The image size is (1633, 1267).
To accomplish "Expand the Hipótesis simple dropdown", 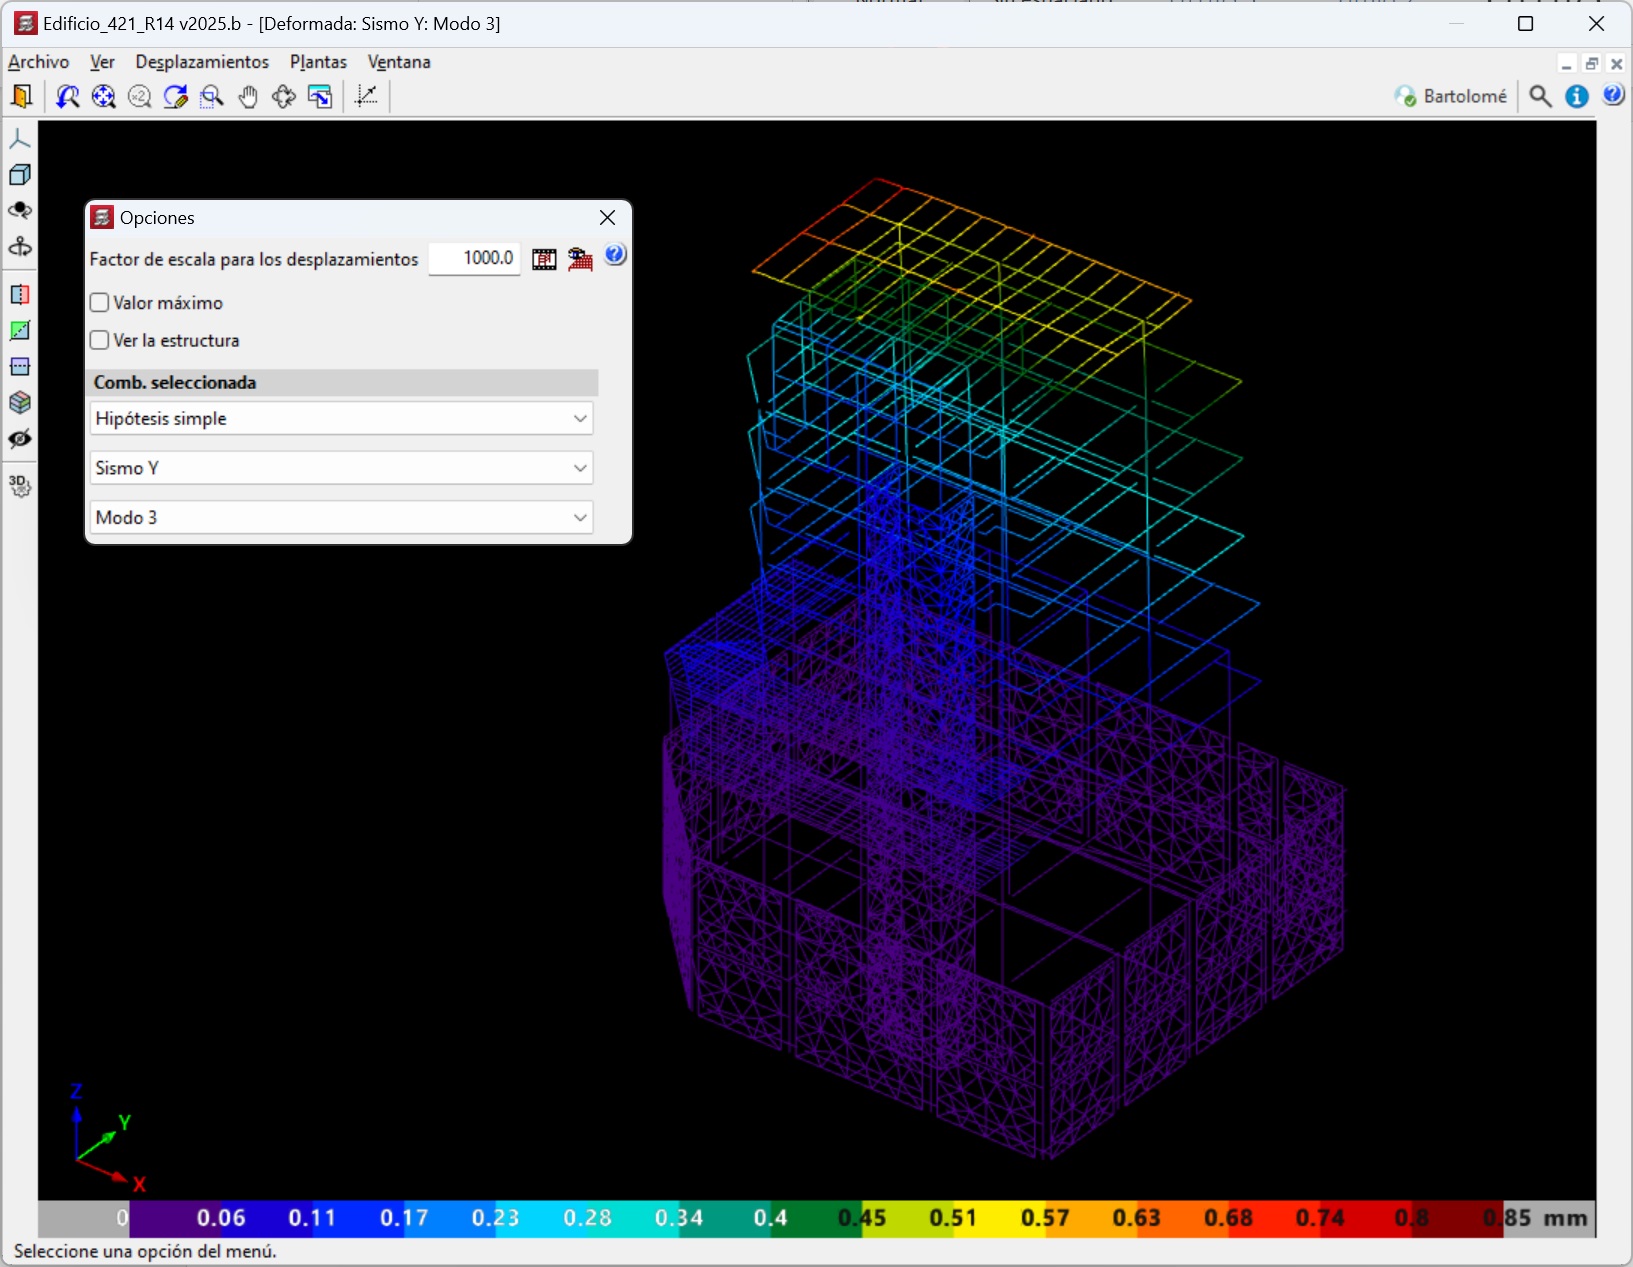I will (x=341, y=419).
